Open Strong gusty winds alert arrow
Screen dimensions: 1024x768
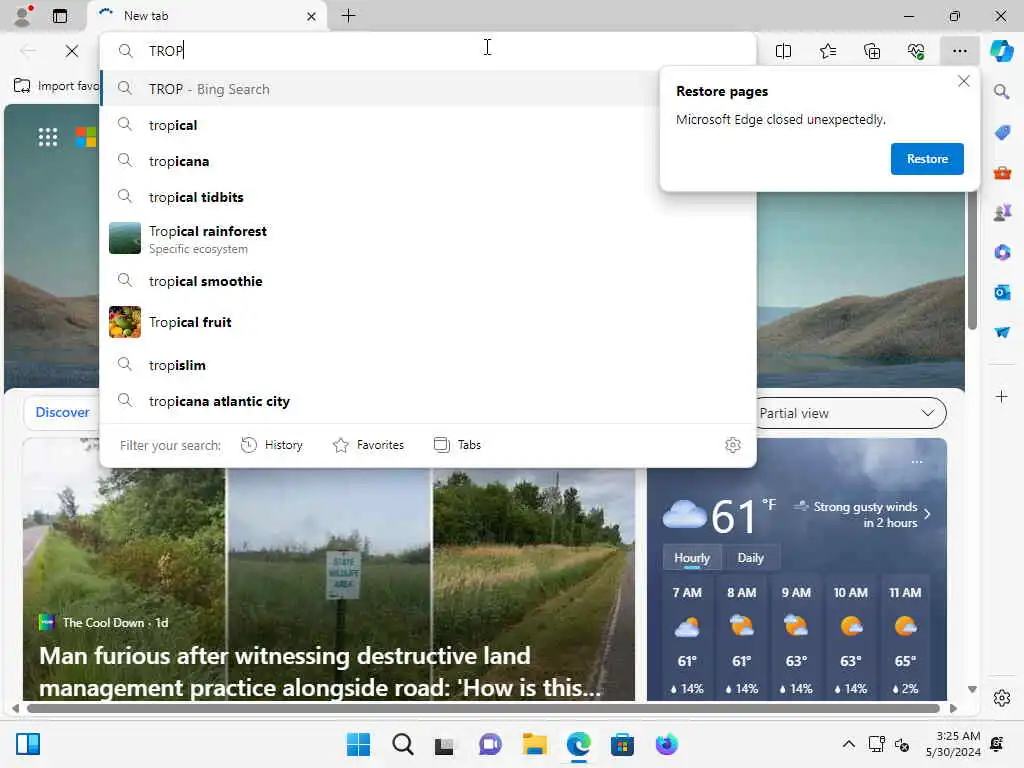(x=927, y=514)
